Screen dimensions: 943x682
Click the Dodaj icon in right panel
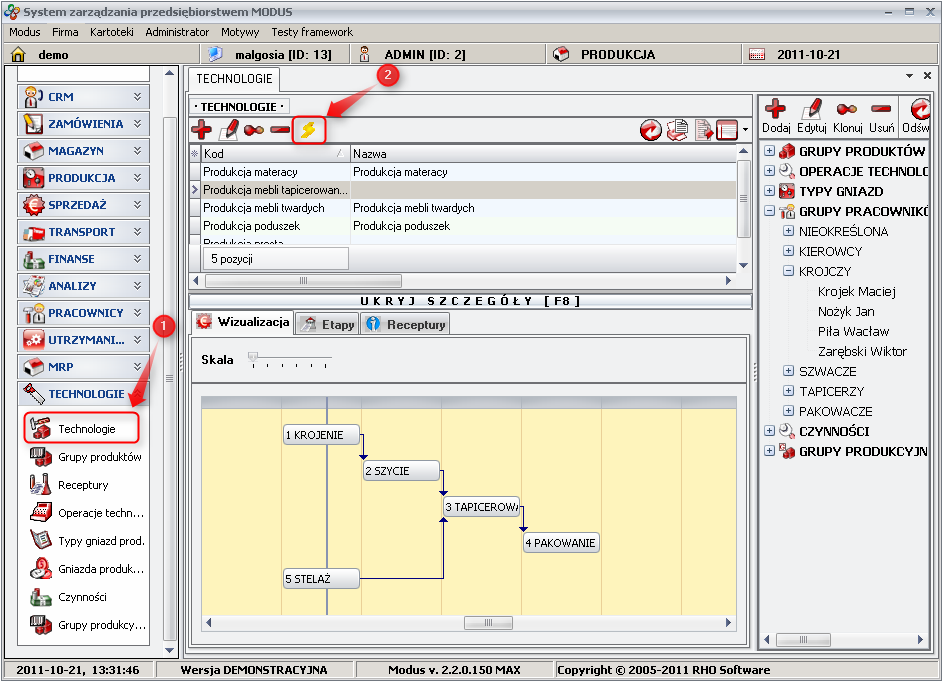click(x=776, y=110)
